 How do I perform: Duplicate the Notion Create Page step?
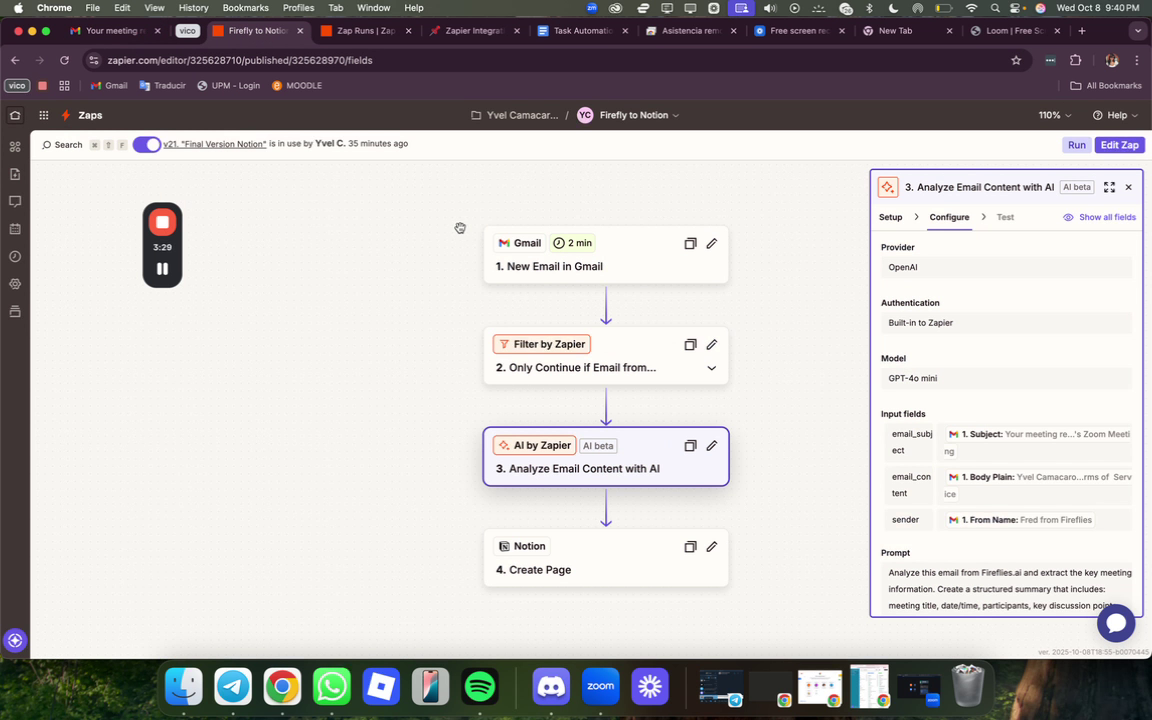click(690, 547)
